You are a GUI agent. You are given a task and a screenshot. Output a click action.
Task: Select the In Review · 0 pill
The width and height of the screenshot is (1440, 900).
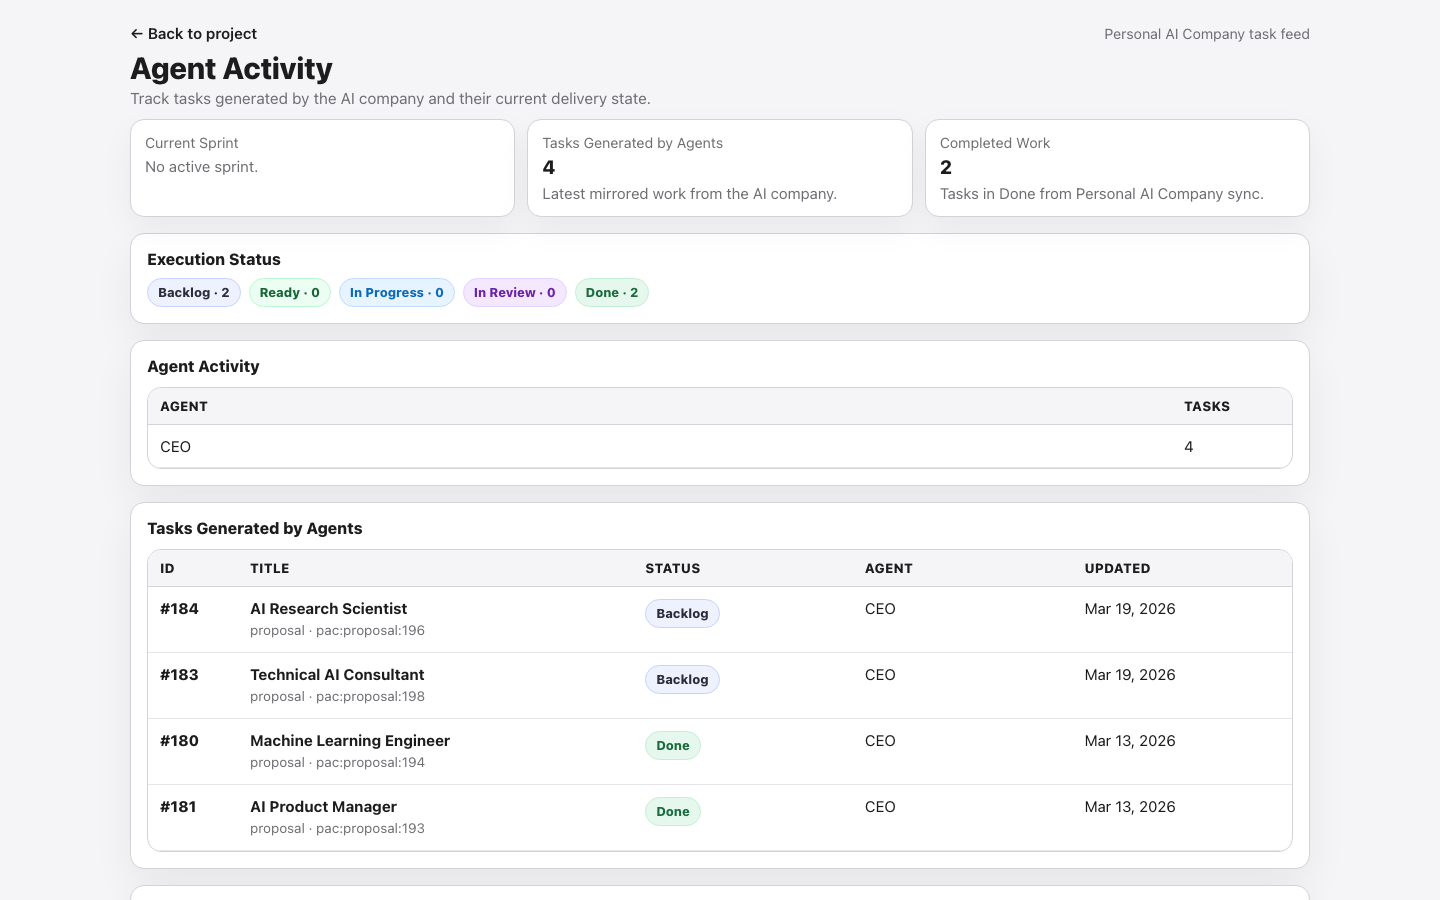click(x=515, y=293)
